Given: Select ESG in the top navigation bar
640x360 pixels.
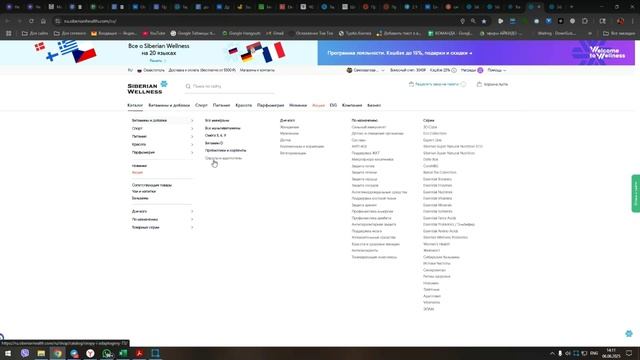Looking at the screenshot, I should coord(333,105).
